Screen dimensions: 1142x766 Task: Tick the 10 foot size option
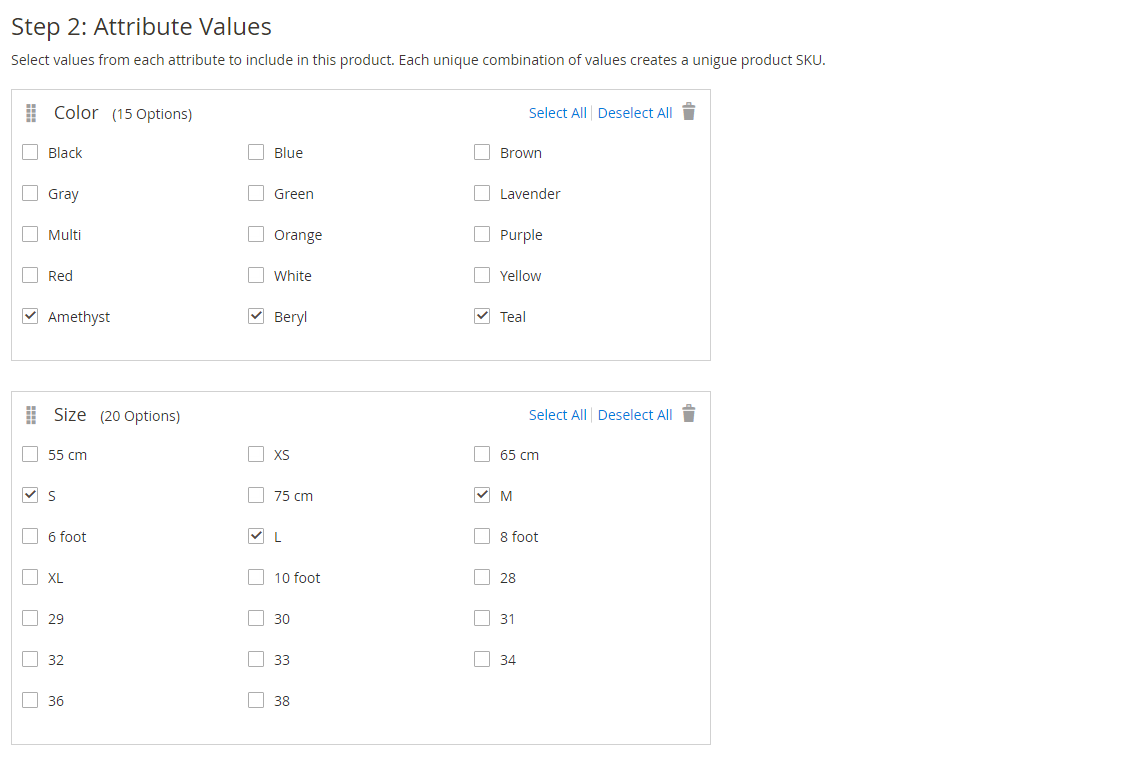(256, 577)
